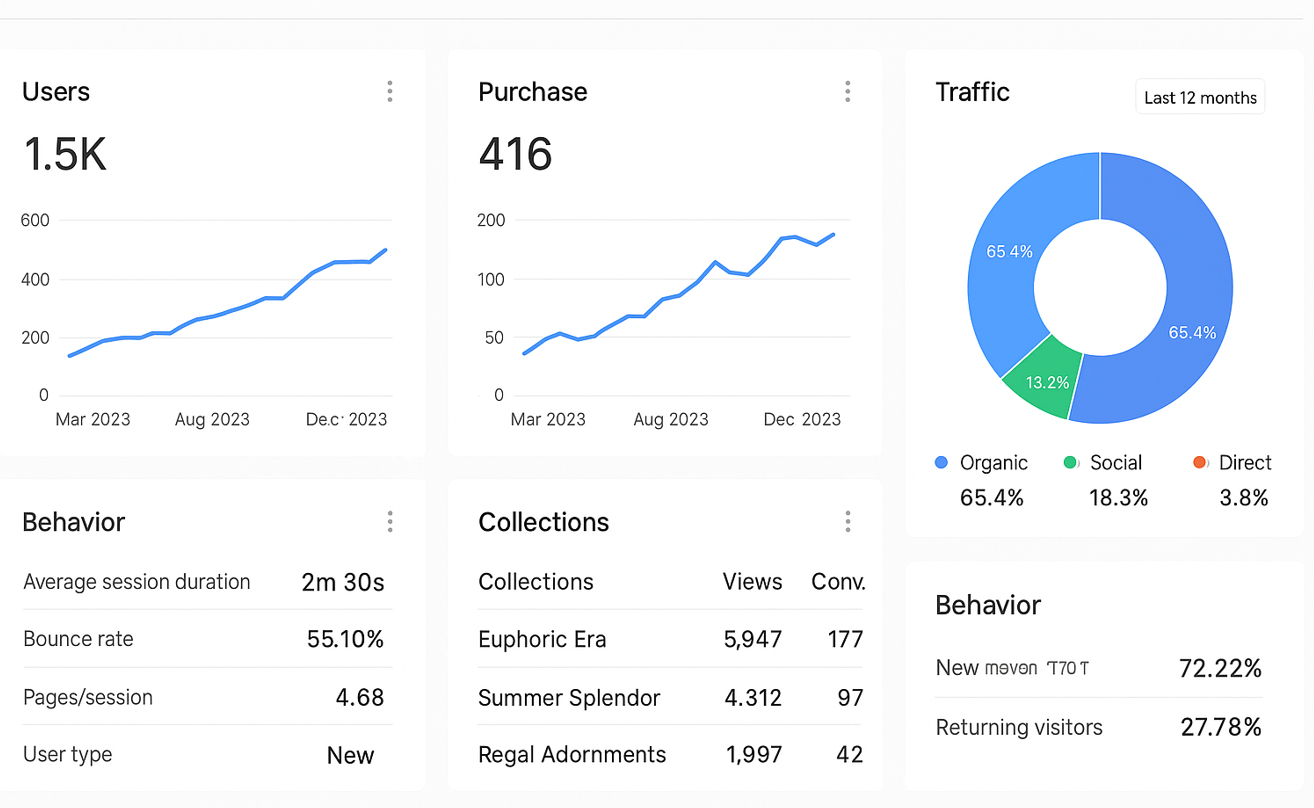
Task: Sort by the Views column header
Action: click(752, 582)
